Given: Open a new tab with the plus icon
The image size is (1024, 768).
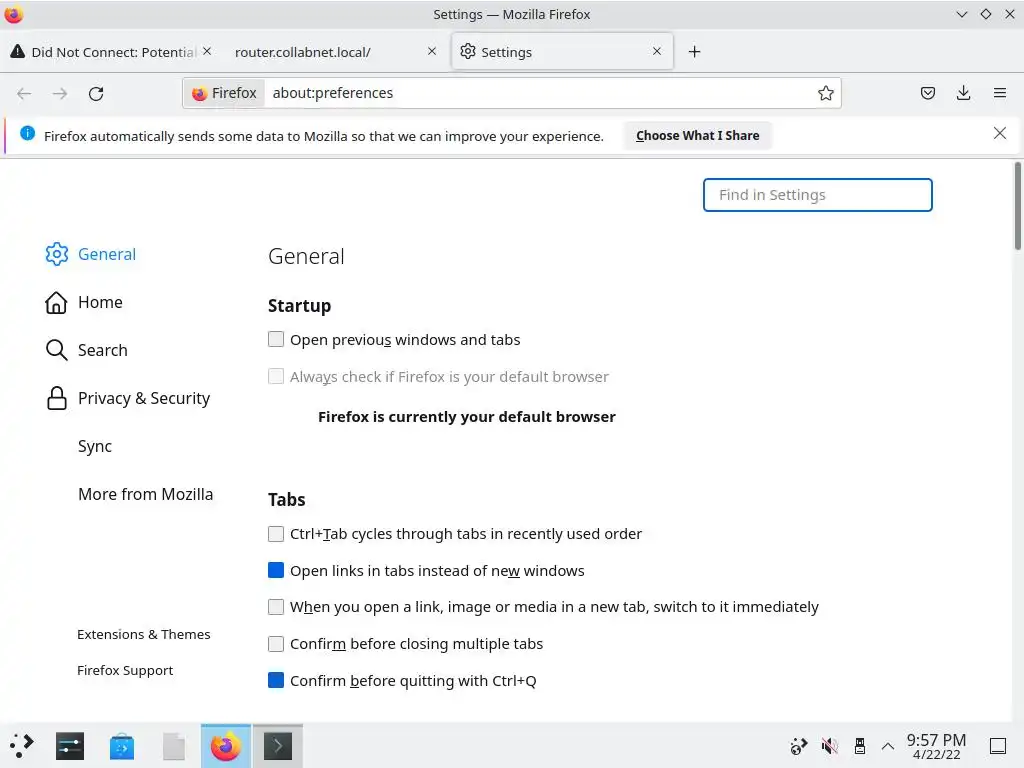Looking at the screenshot, I should tap(694, 52).
